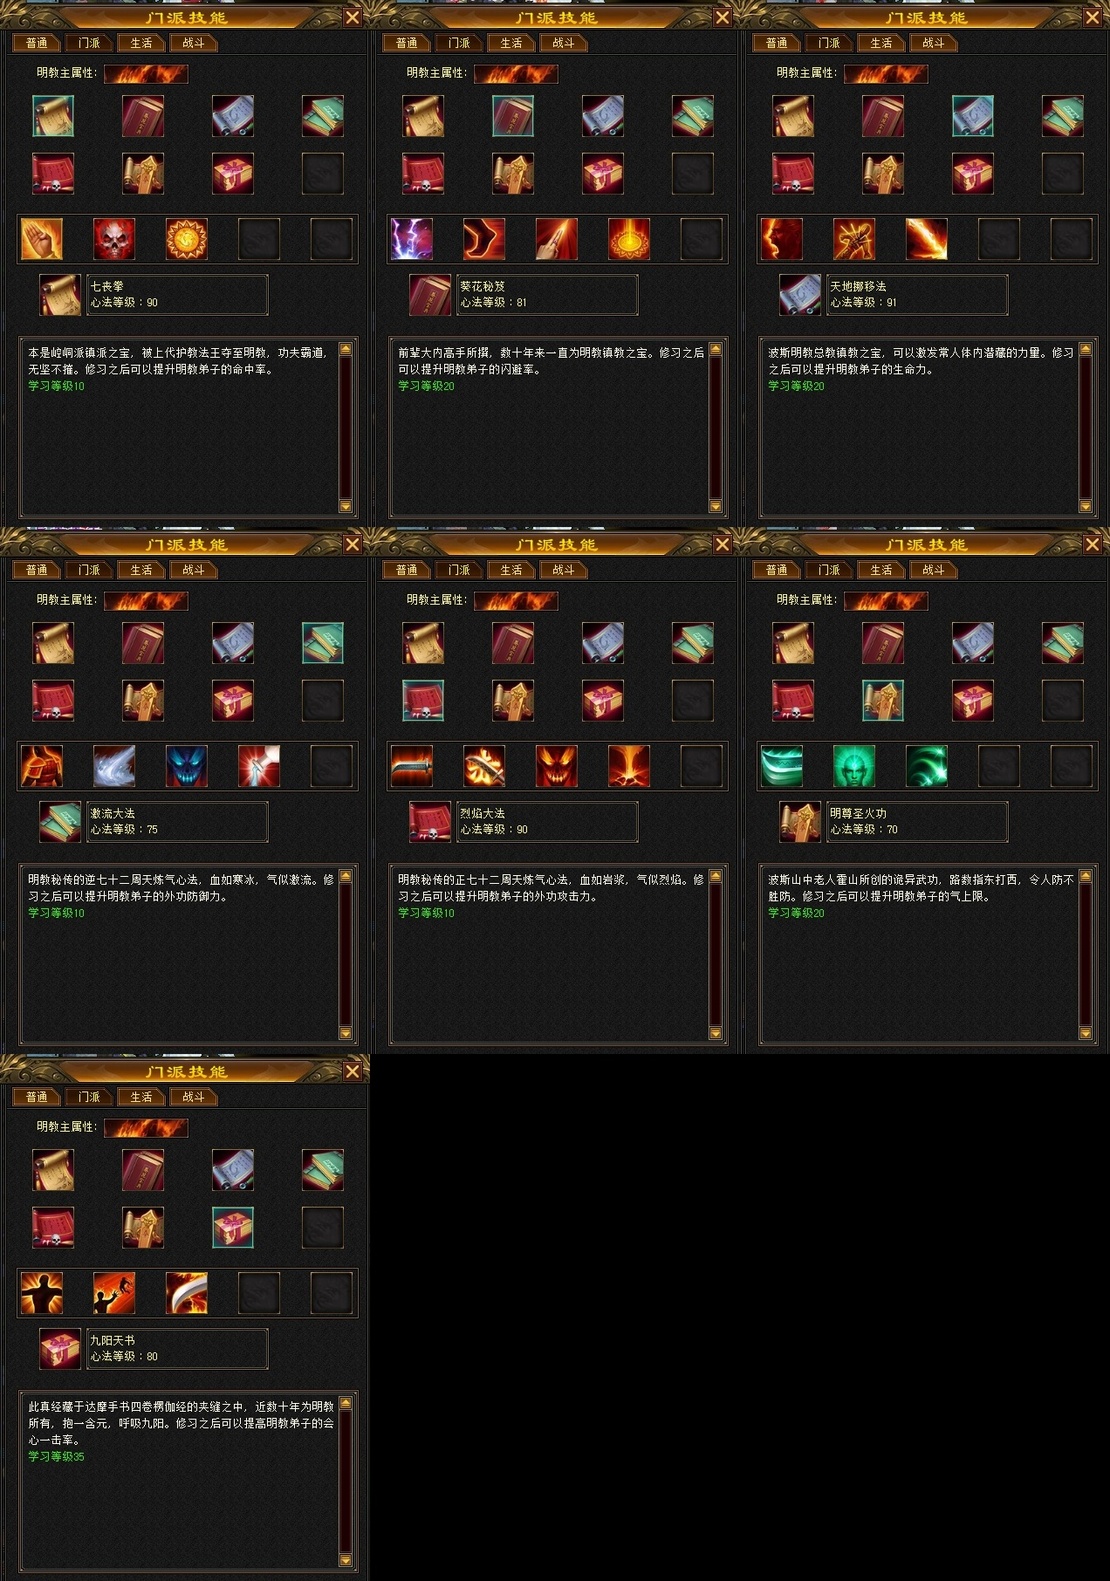1110x1581 pixels.
Task: Click the green glowing face skill in 明尊圣火功 panel
Action: (854, 766)
